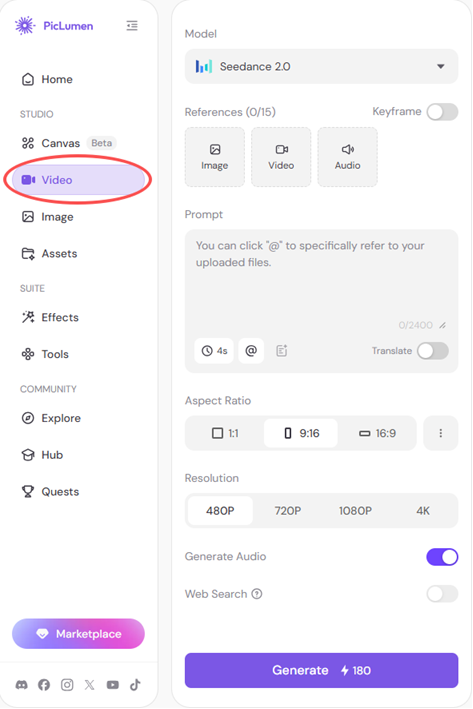Click the Generate button
The image size is (473, 709).
[322, 670]
